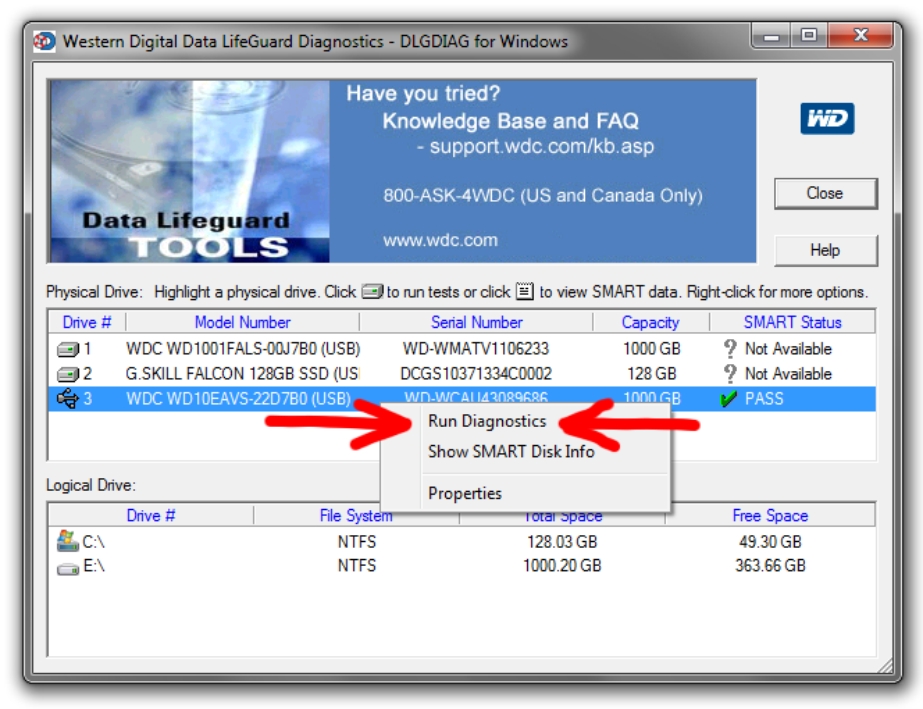Screen dimensions: 923x709
Task: Click the drive icon for drive 1
Action: [68, 349]
